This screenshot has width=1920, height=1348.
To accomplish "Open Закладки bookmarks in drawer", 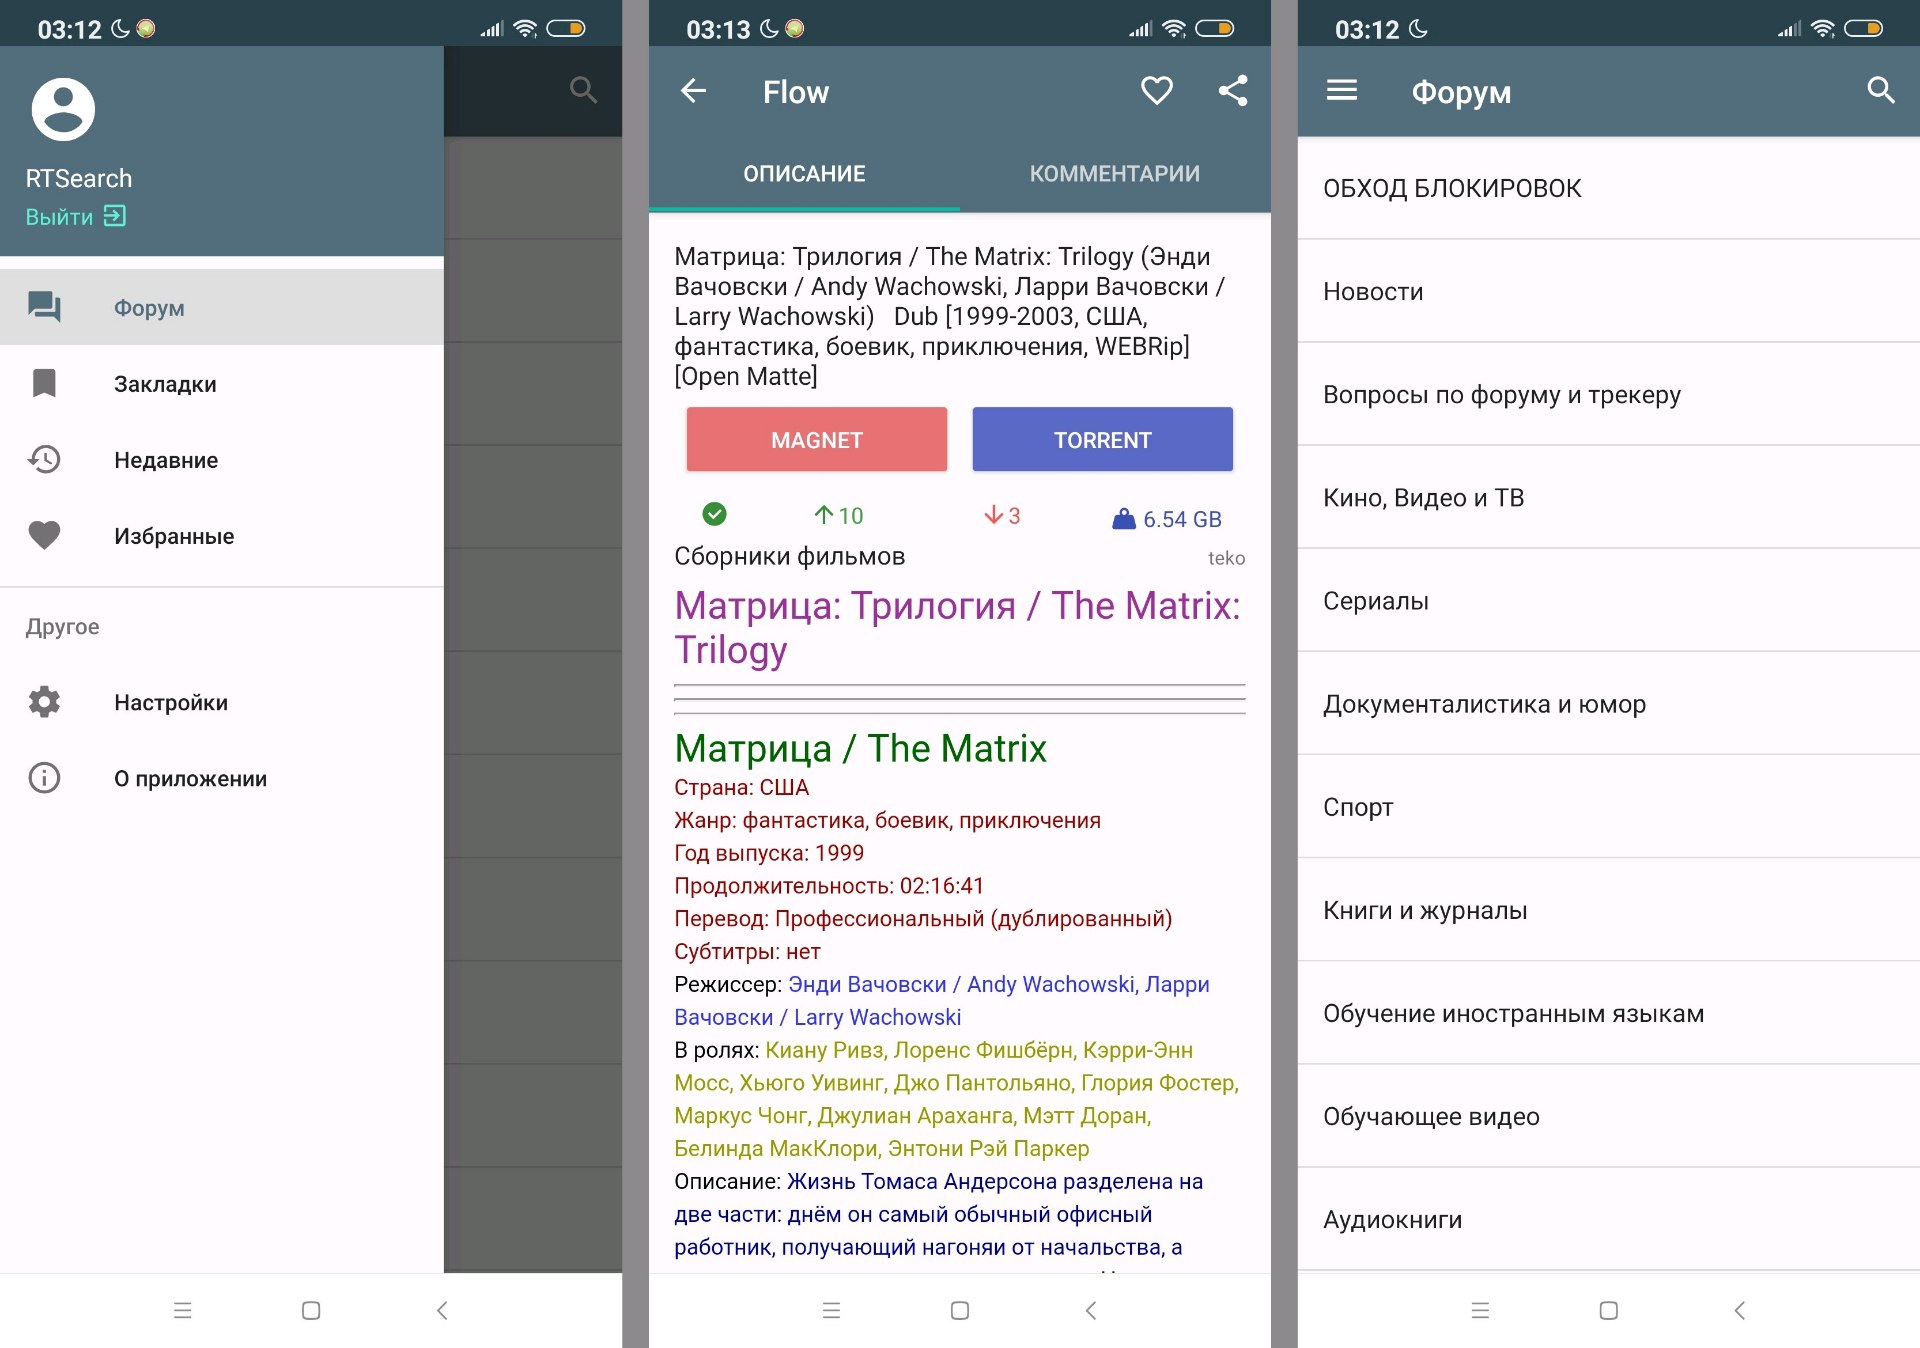I will coord(222,383).
